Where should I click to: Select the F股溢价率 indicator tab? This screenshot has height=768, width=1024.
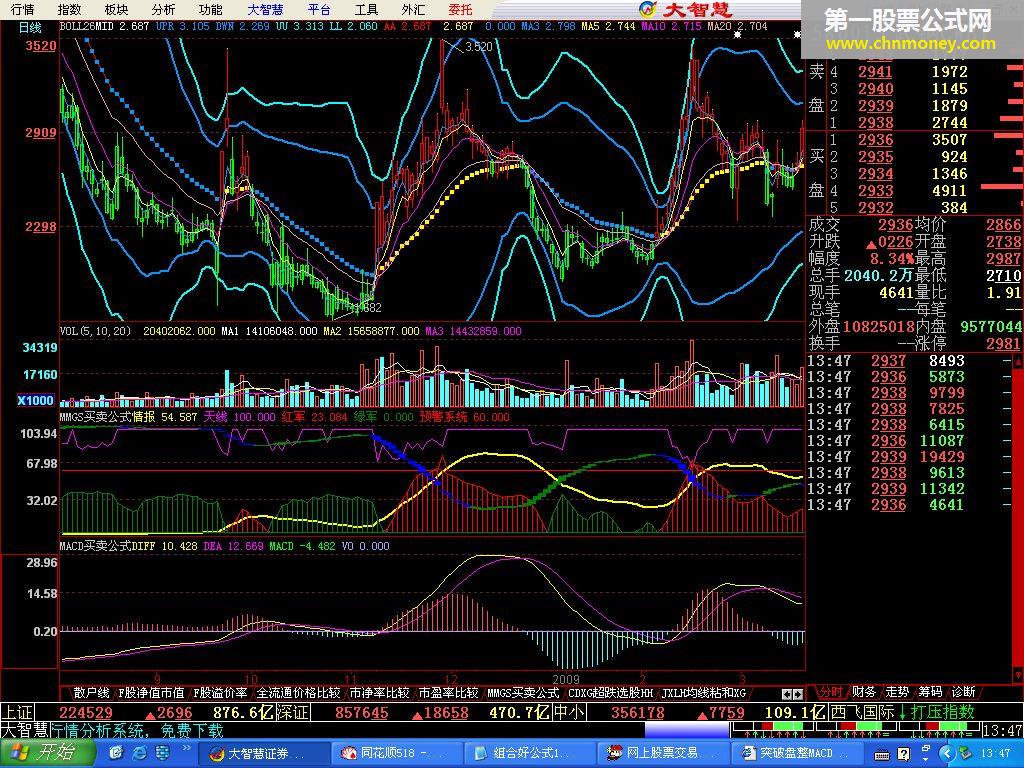(220, 692)
